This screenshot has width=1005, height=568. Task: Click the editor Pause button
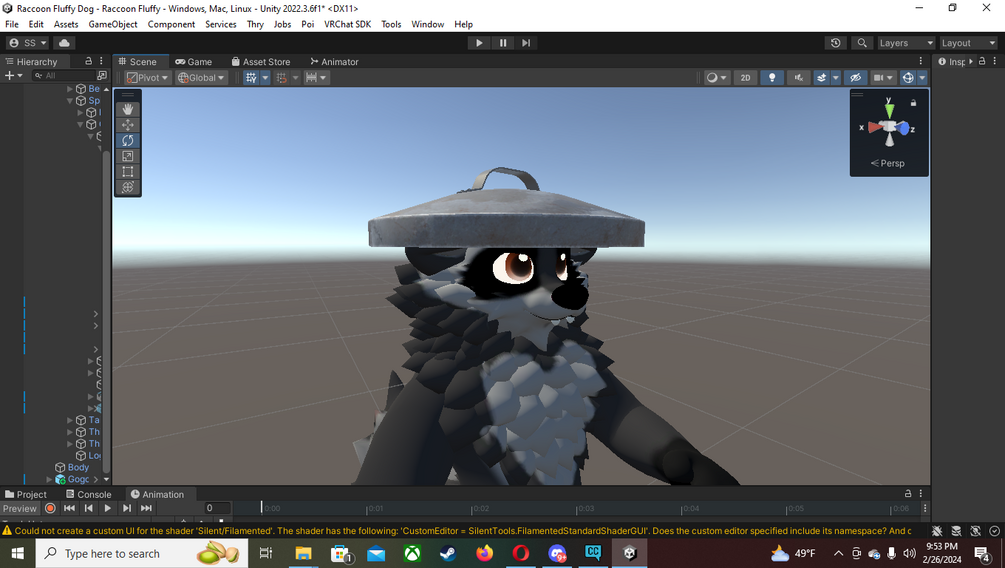click(x=502, y=43)
